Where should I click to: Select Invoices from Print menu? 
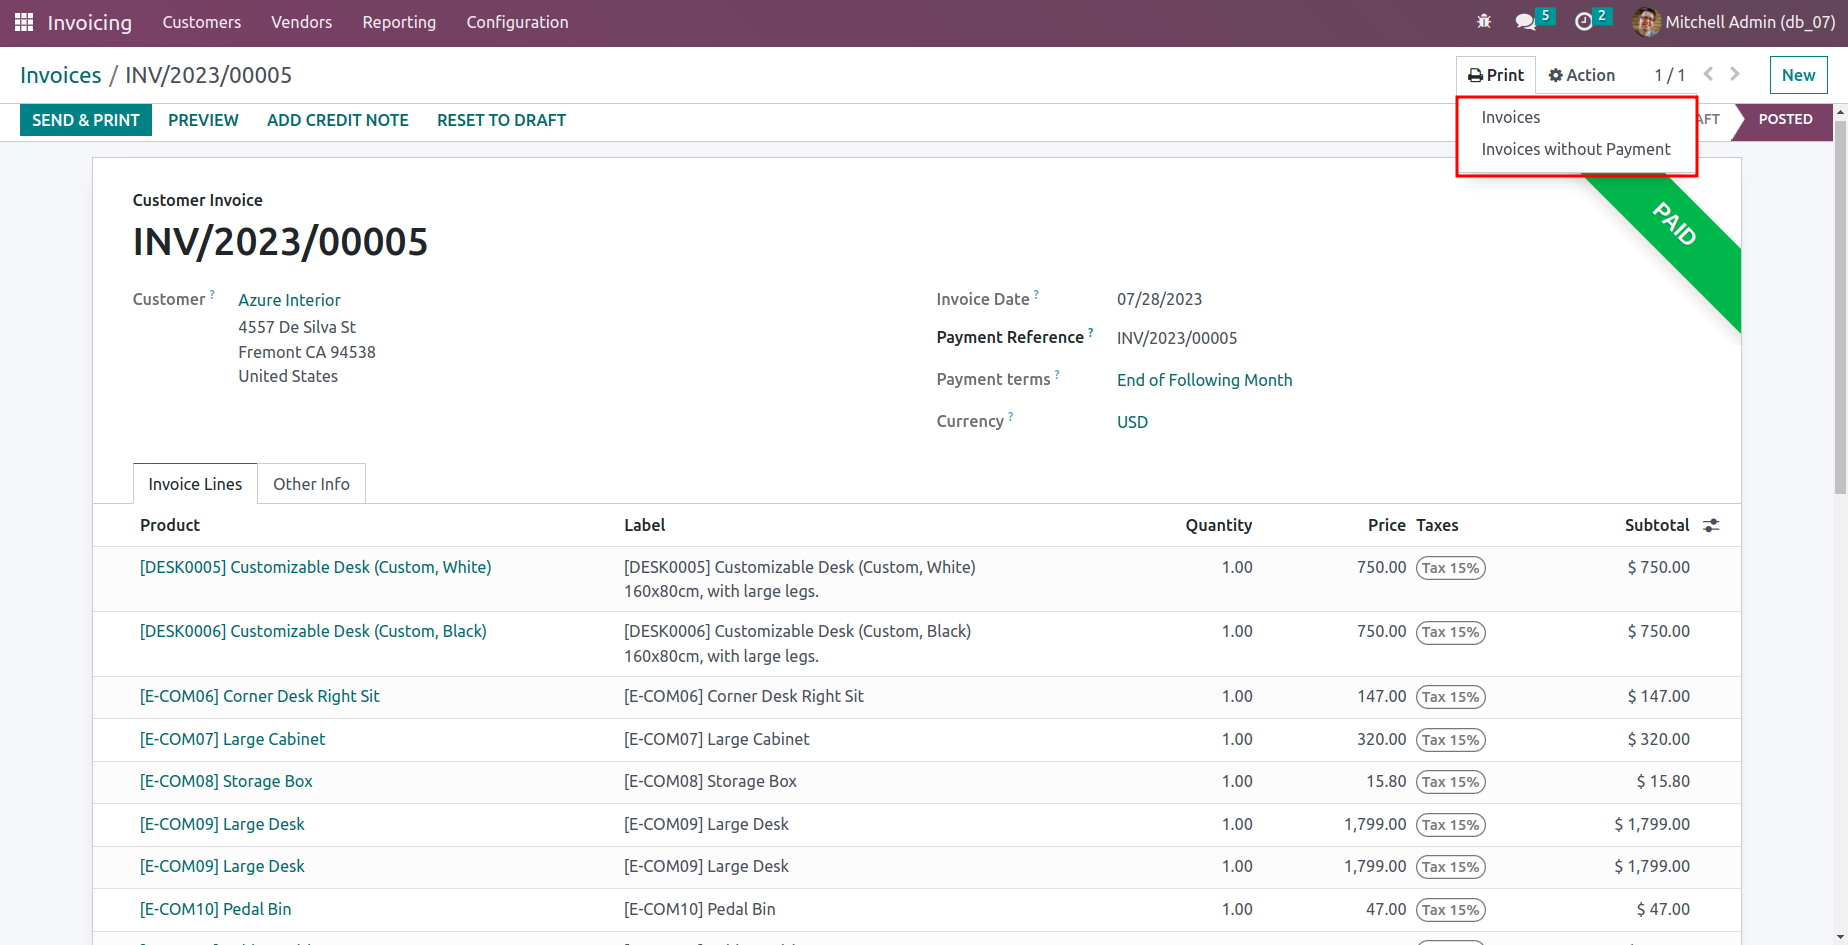coord(1510,117)
